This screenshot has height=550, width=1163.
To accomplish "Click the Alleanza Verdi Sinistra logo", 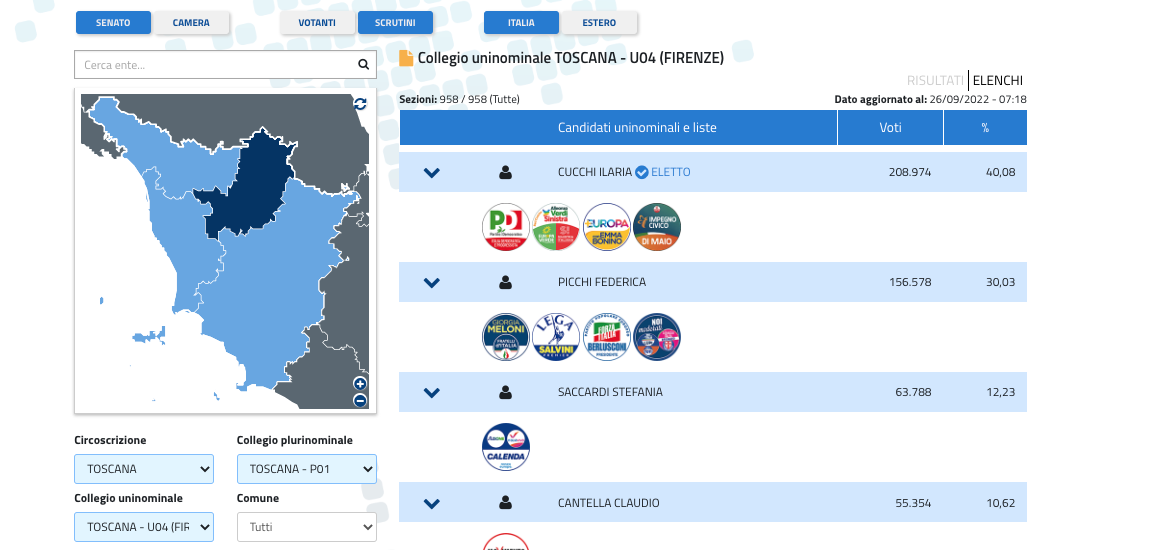I will pyautogui.click(x=556, y=227).
